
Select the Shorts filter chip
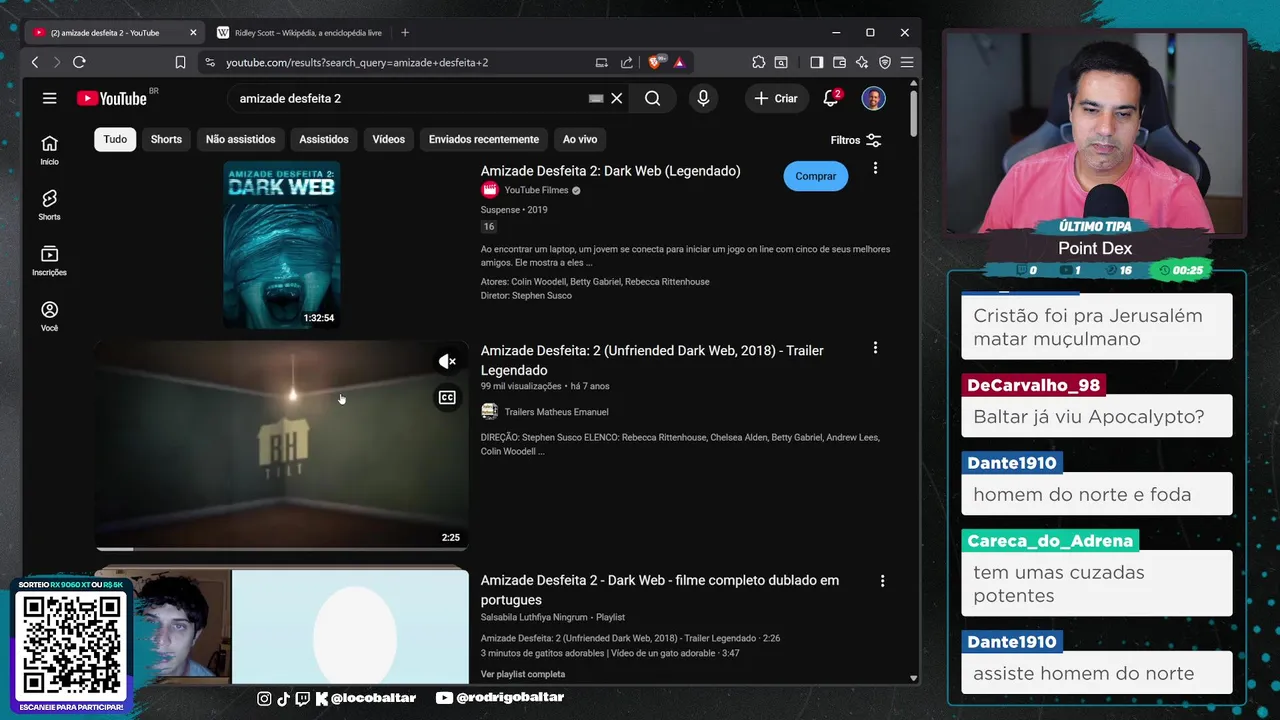point(166,139)
